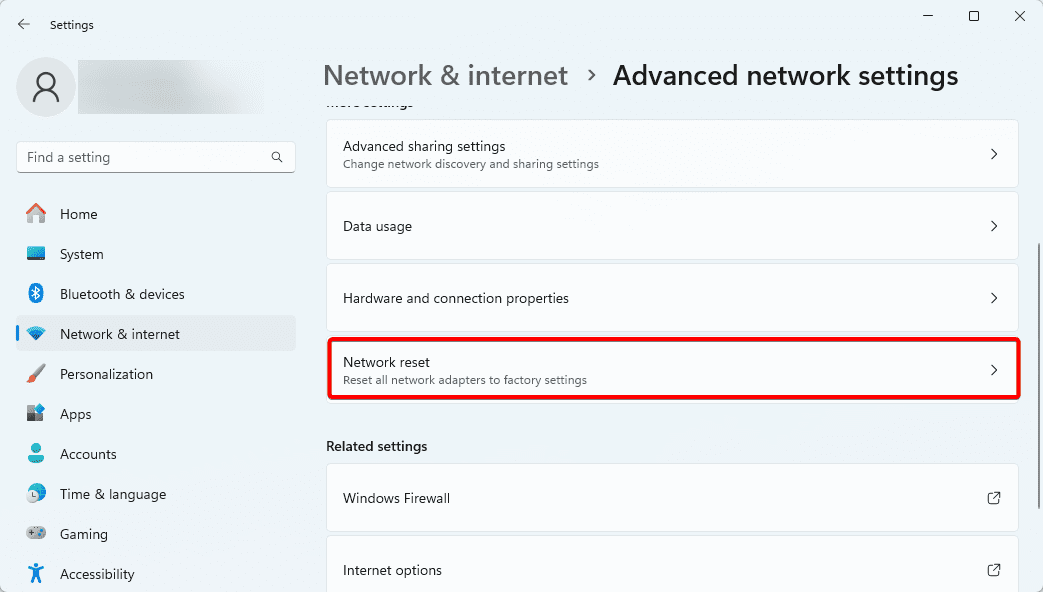The image size is (1043, 592).
Task: Click the search magnifier icon
Action: click(277, 157)
